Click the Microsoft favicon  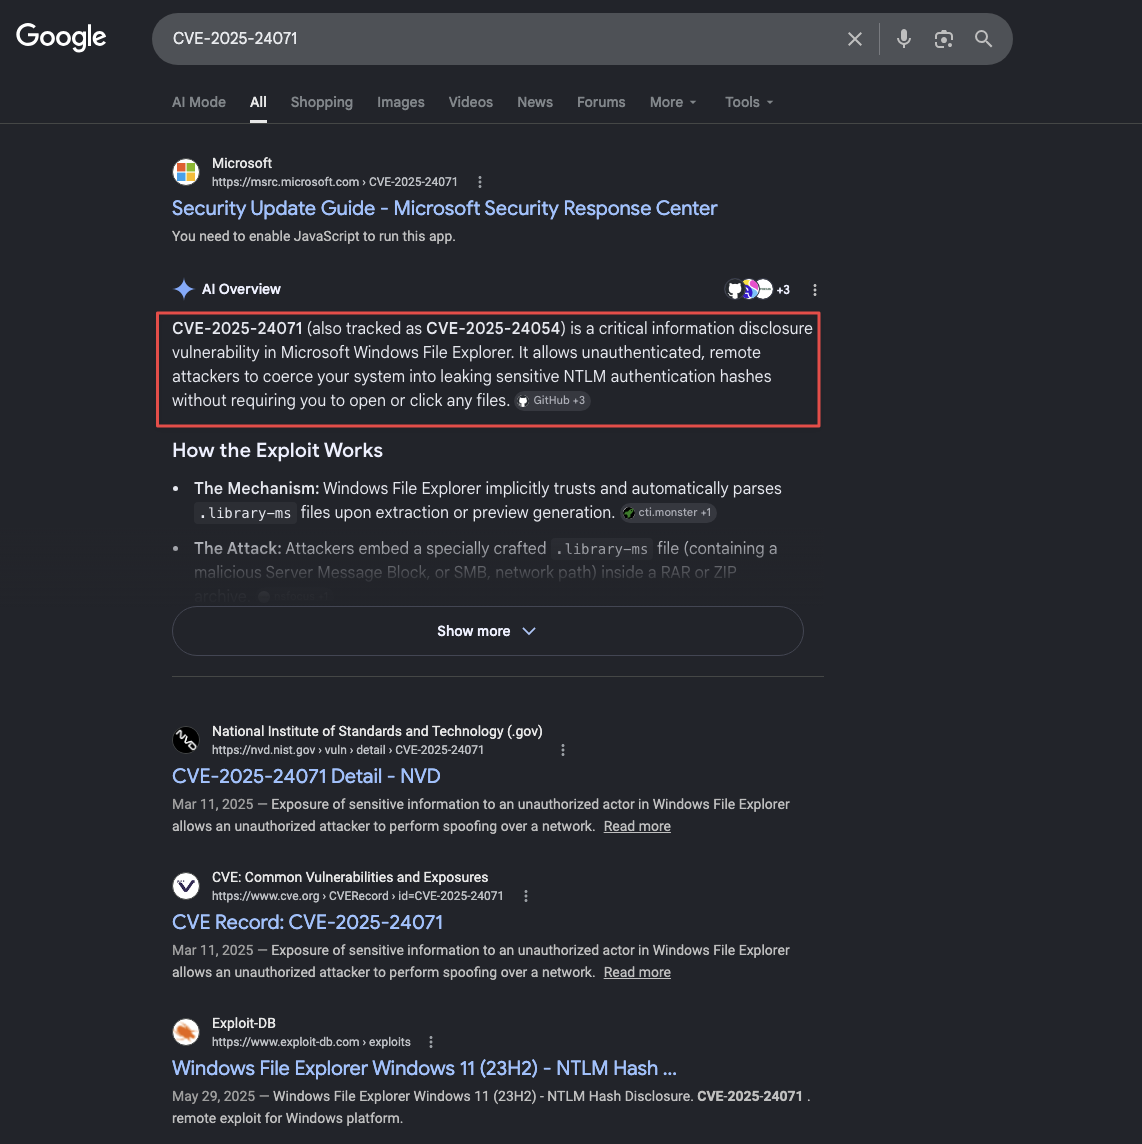186,172
